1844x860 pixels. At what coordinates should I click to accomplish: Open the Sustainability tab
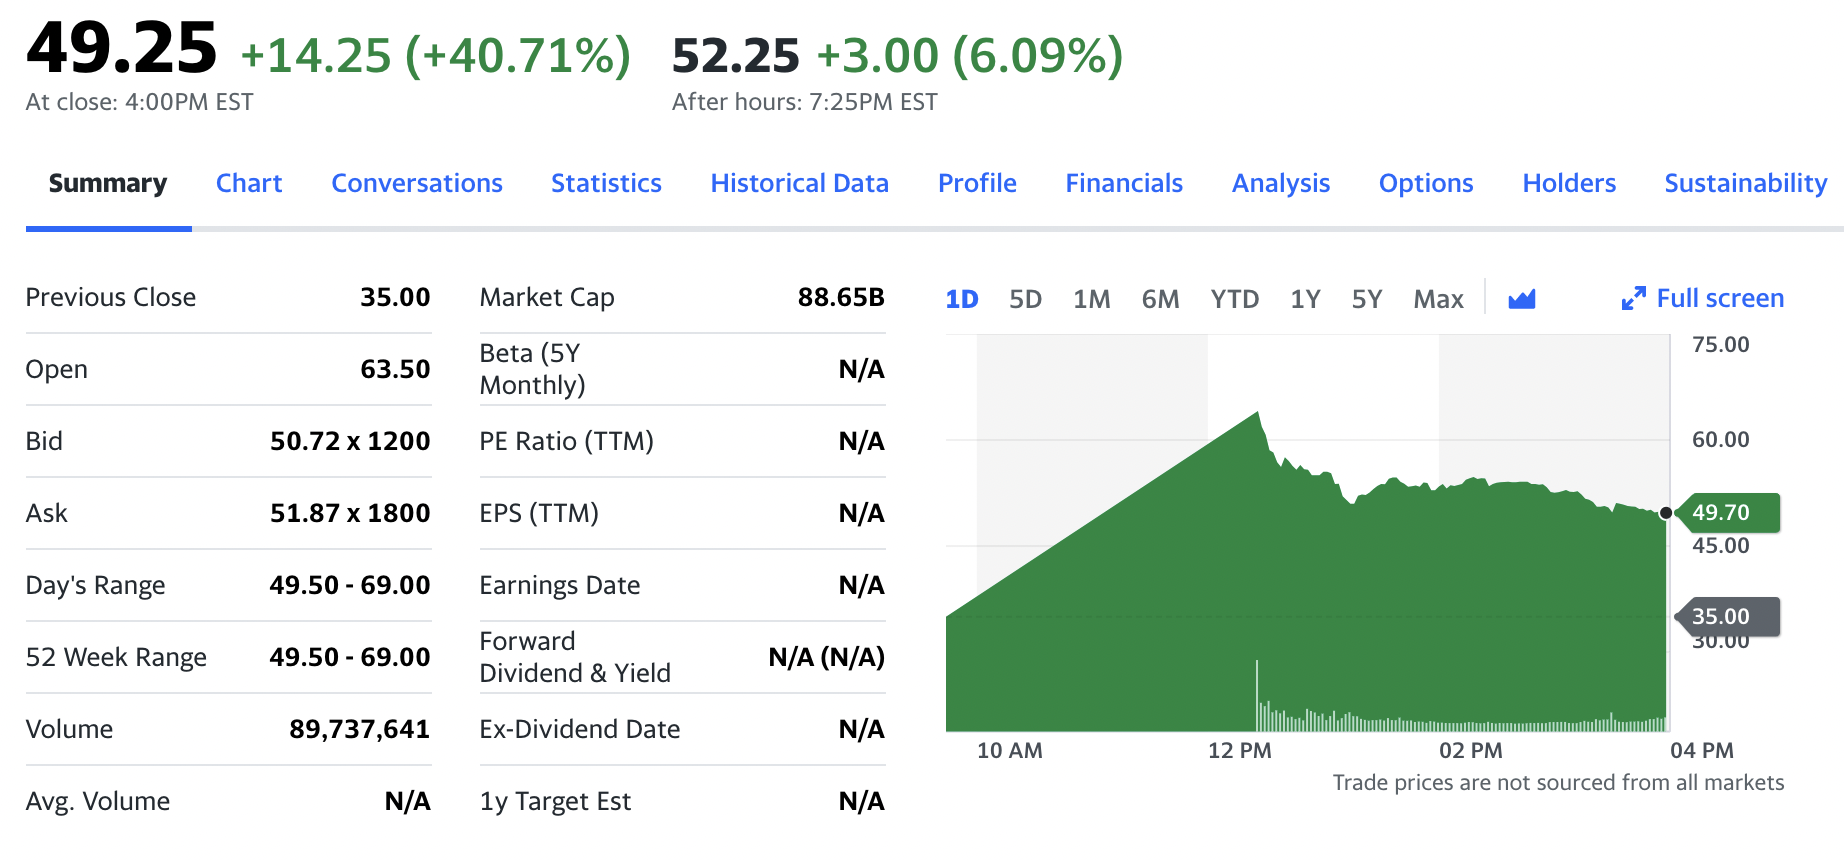point(1746,183)
